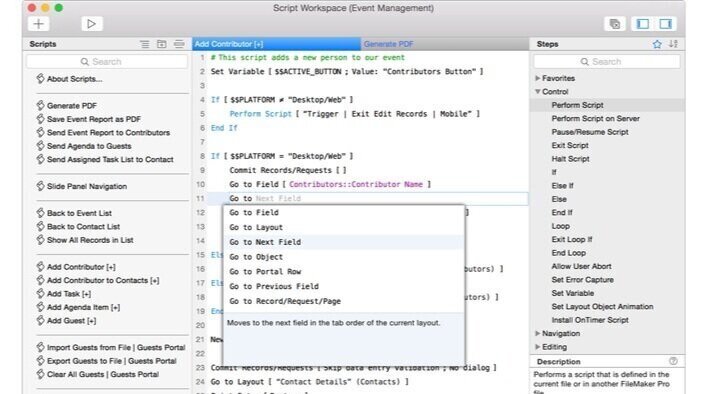Click the list view icon in Scripts header
702x394 pixels.
(145, 44)
